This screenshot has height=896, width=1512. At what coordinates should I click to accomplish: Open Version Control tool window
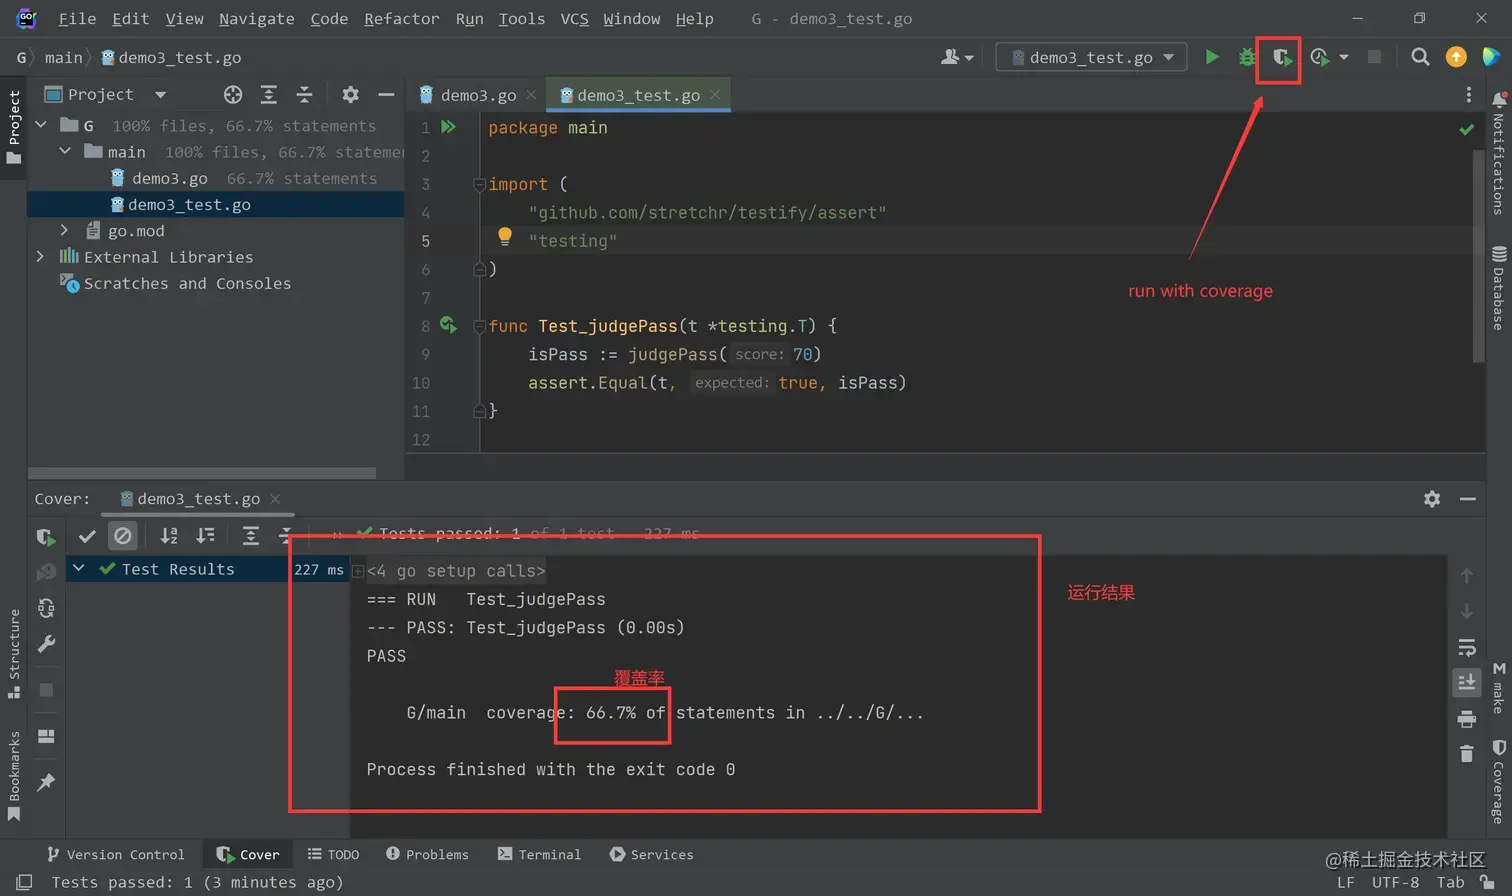point(116,854)
